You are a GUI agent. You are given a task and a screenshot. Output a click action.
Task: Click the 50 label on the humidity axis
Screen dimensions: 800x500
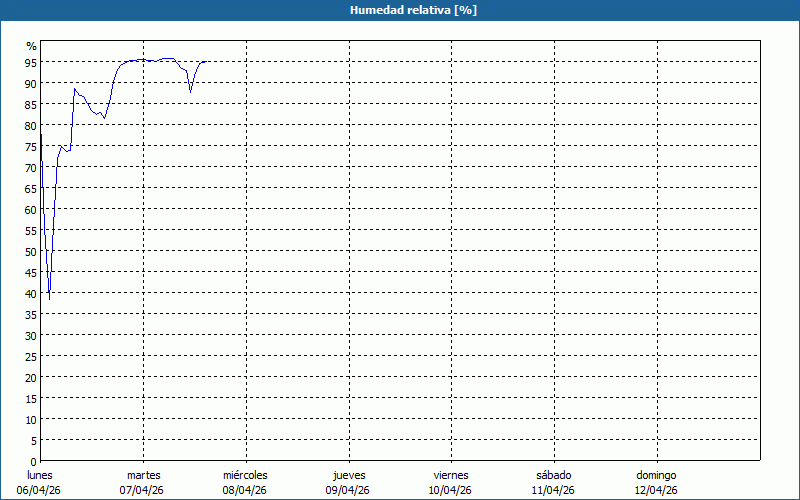pyautogui.click(x=31, y=251)
